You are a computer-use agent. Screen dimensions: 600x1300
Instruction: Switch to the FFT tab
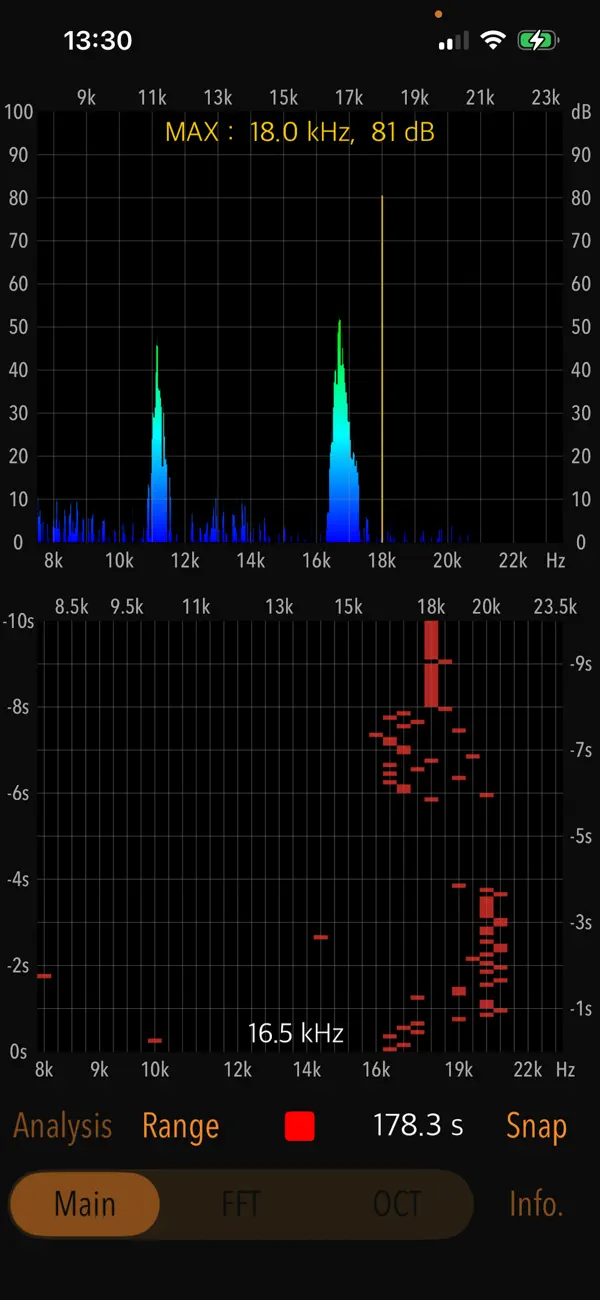[x=241, y=1204]
